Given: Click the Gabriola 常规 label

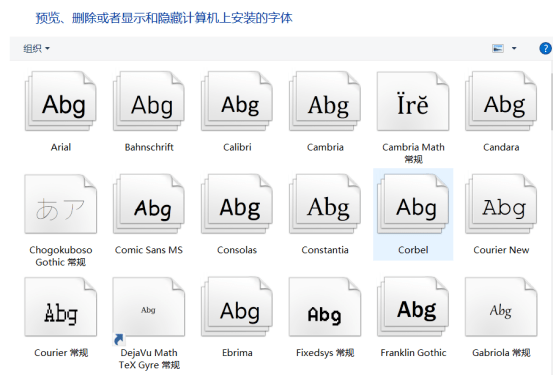Looking at the screenshot, I should tap(501, 353).
